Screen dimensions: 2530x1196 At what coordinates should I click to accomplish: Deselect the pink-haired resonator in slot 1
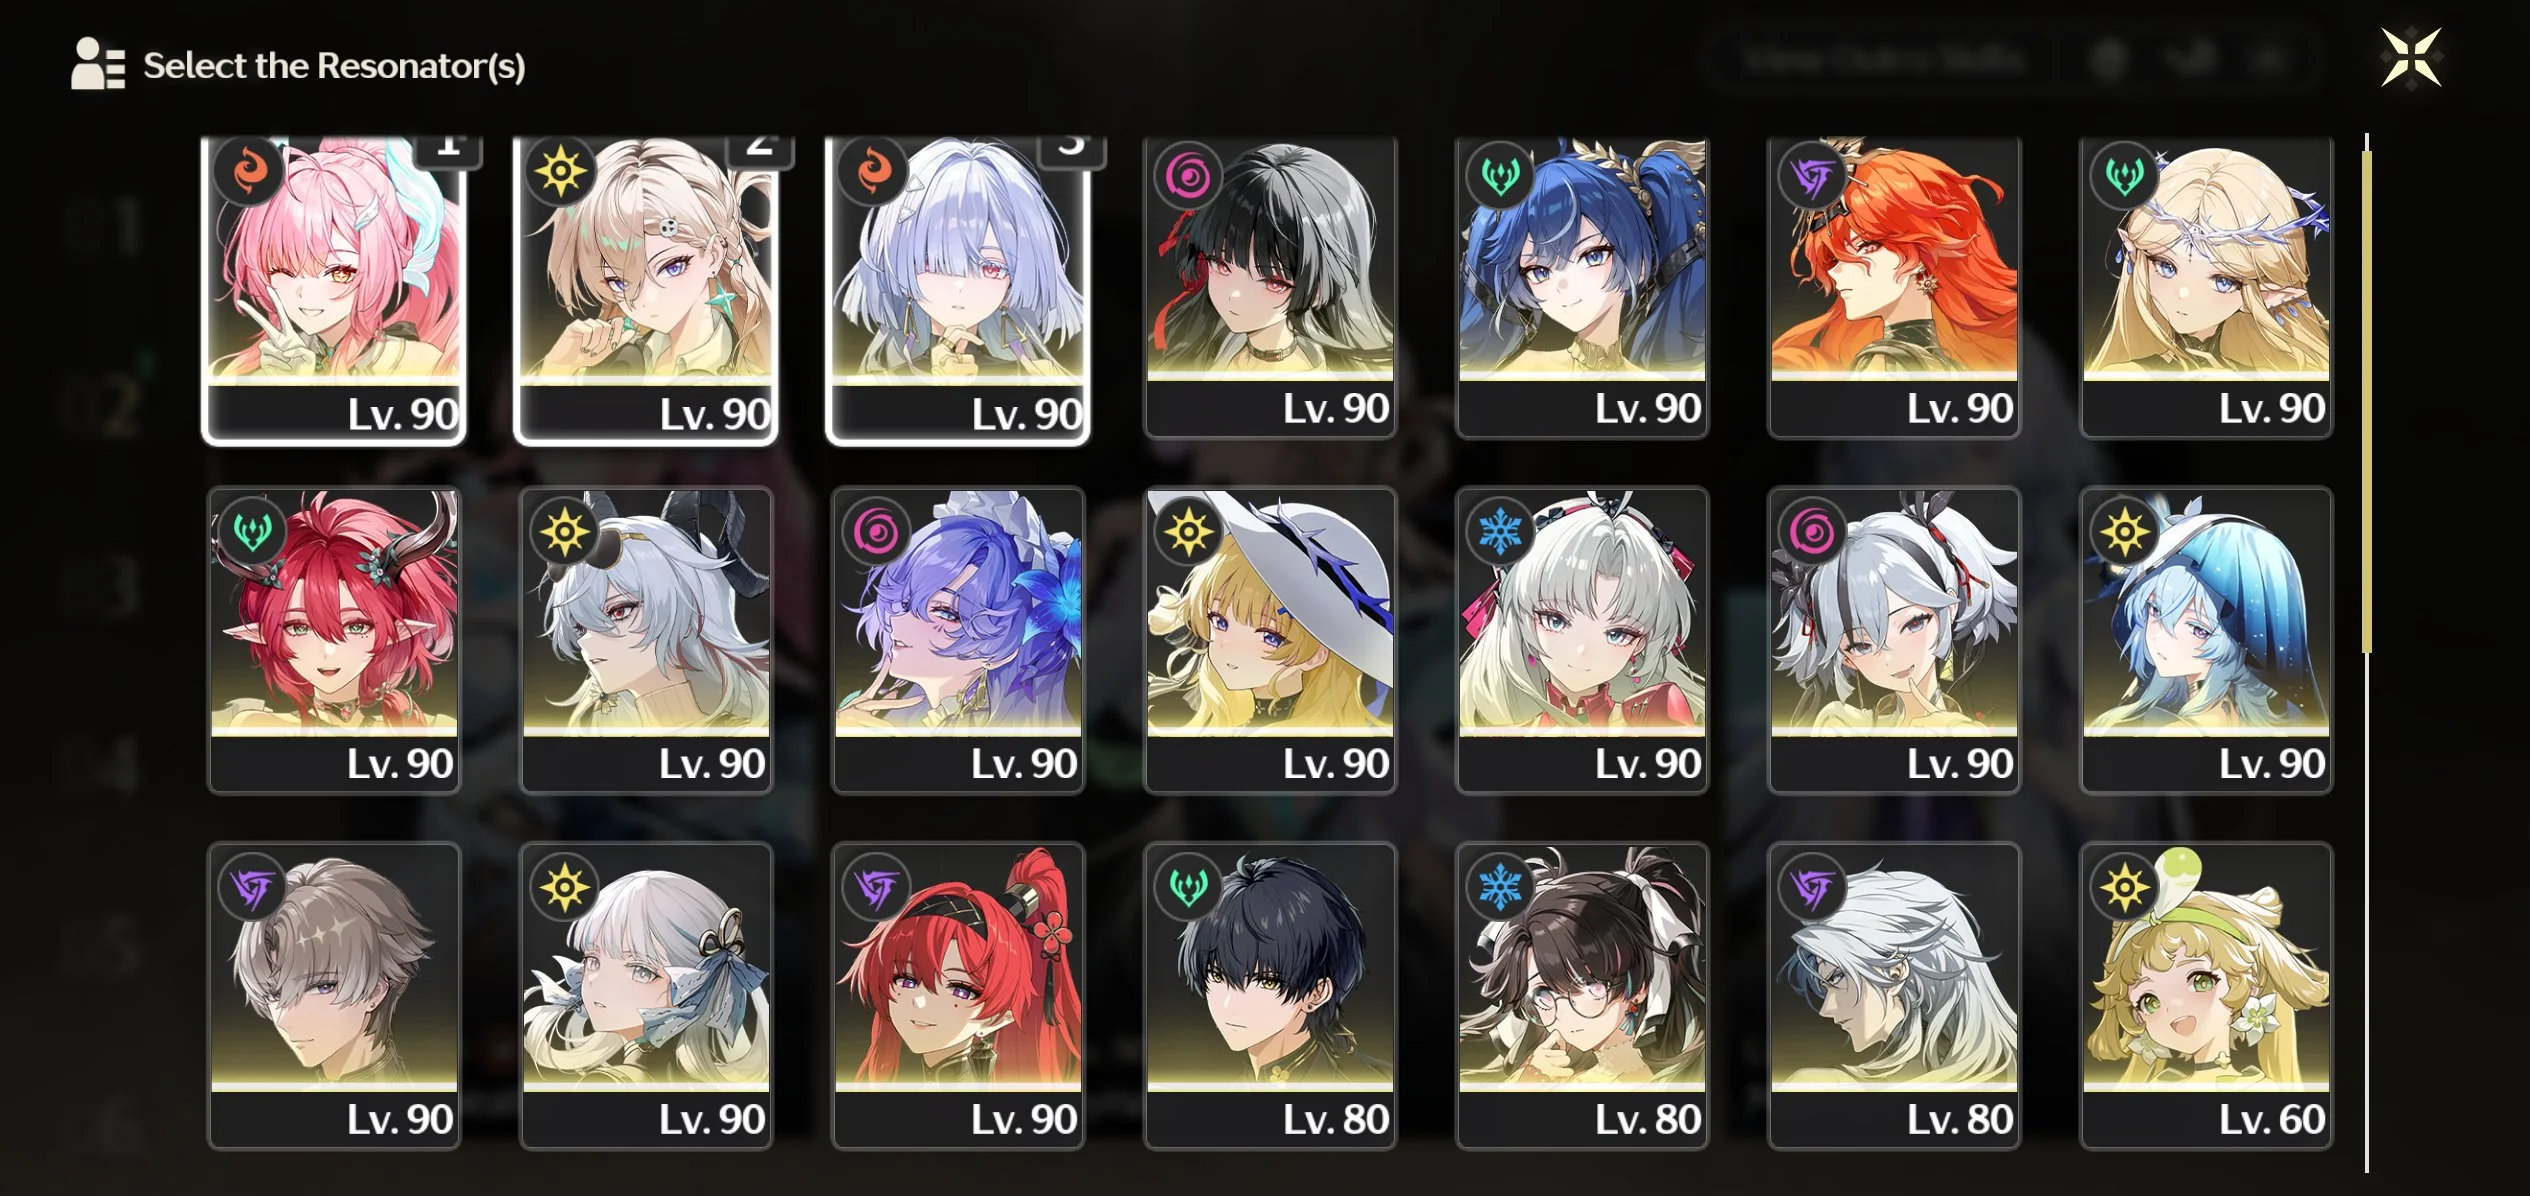tap(334, 289)
